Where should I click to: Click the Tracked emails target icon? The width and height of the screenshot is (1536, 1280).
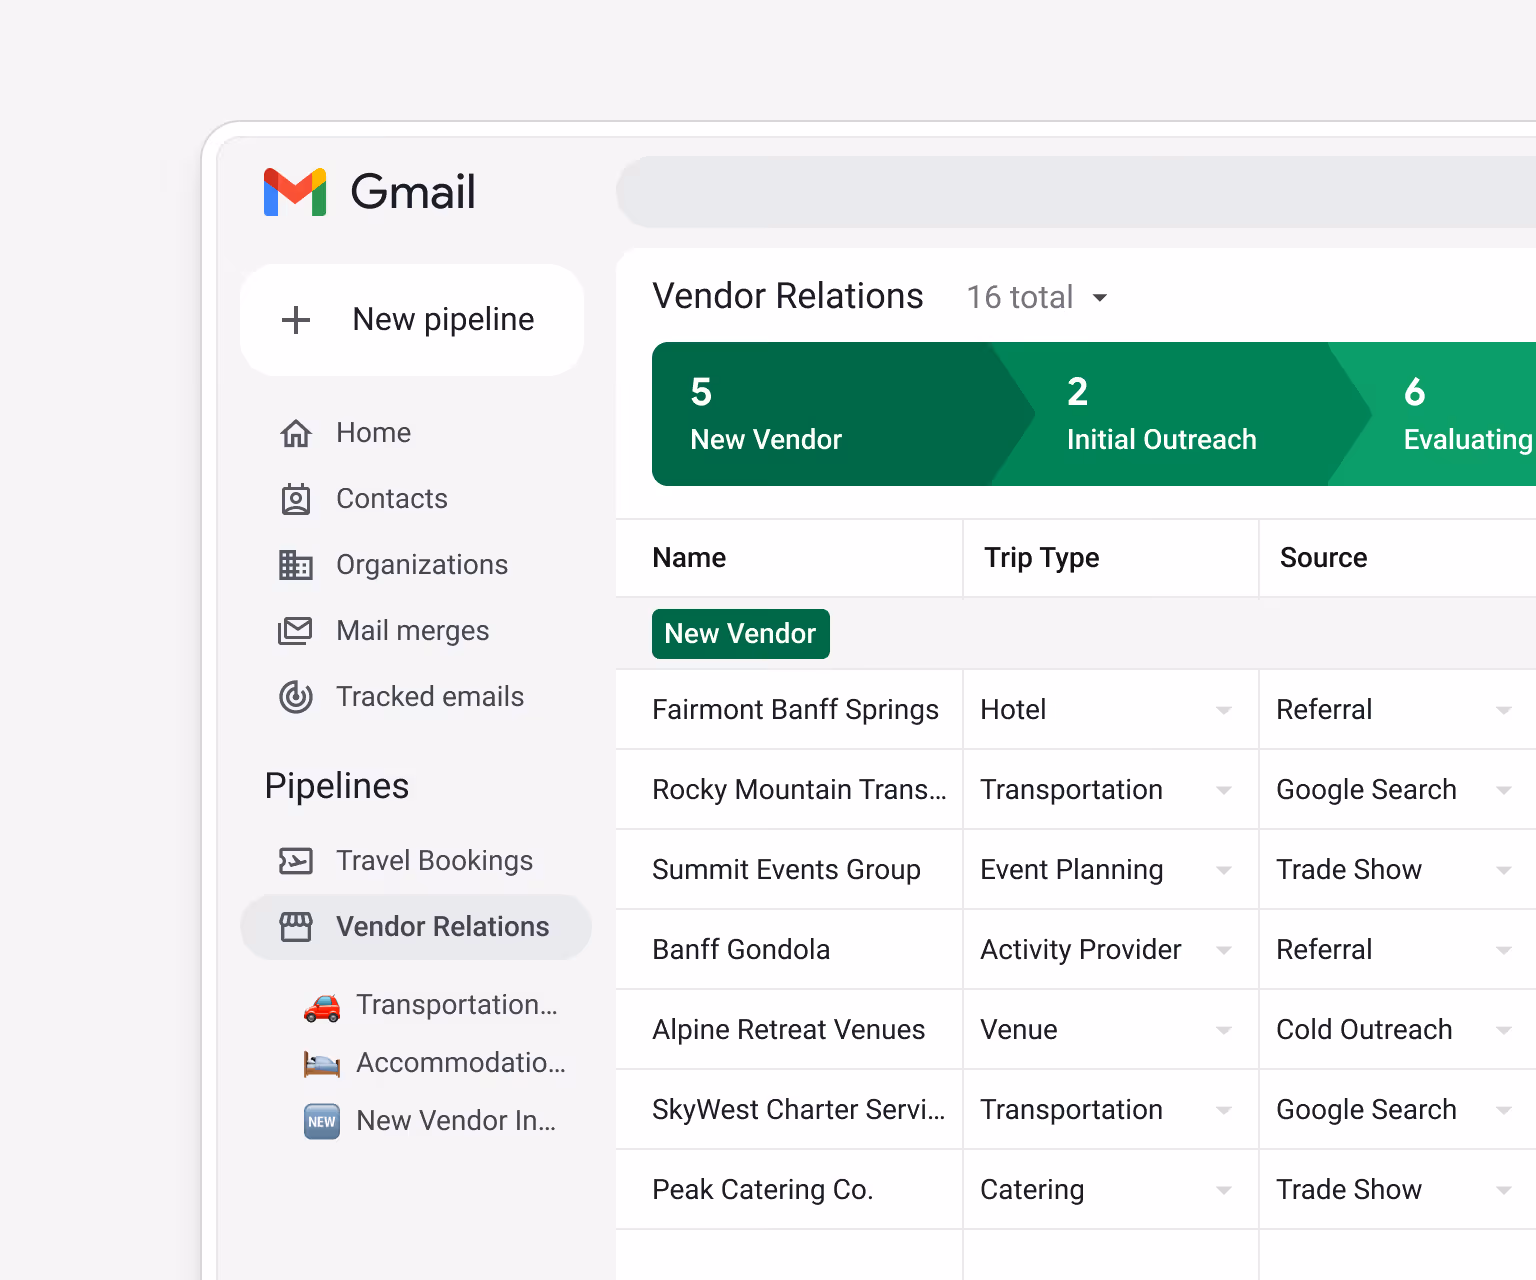(x=296, y=697)
